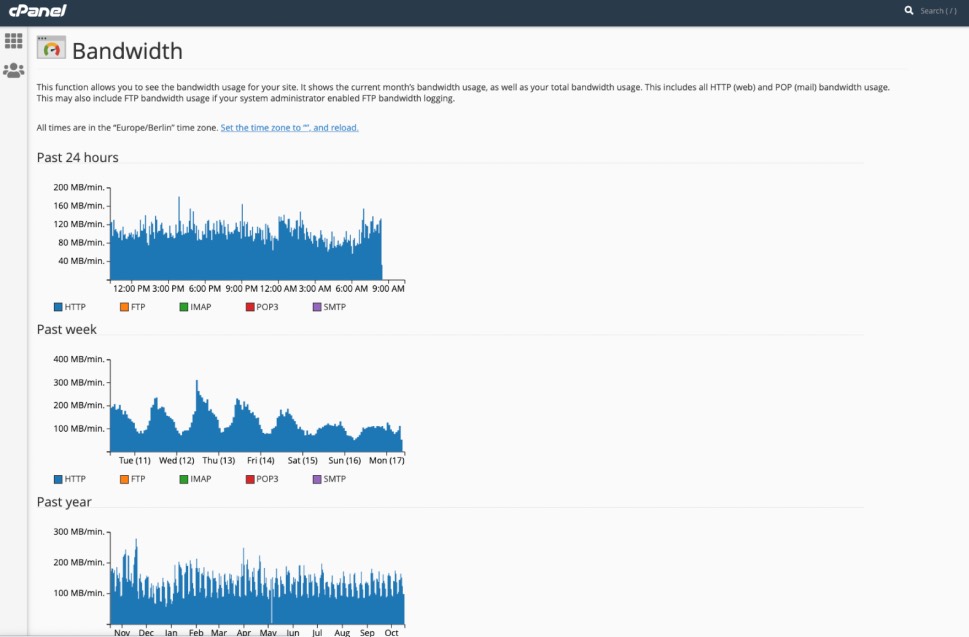
Task: Click the green IMAP swatch under Past 24 hours
Action: click(184, 306)
